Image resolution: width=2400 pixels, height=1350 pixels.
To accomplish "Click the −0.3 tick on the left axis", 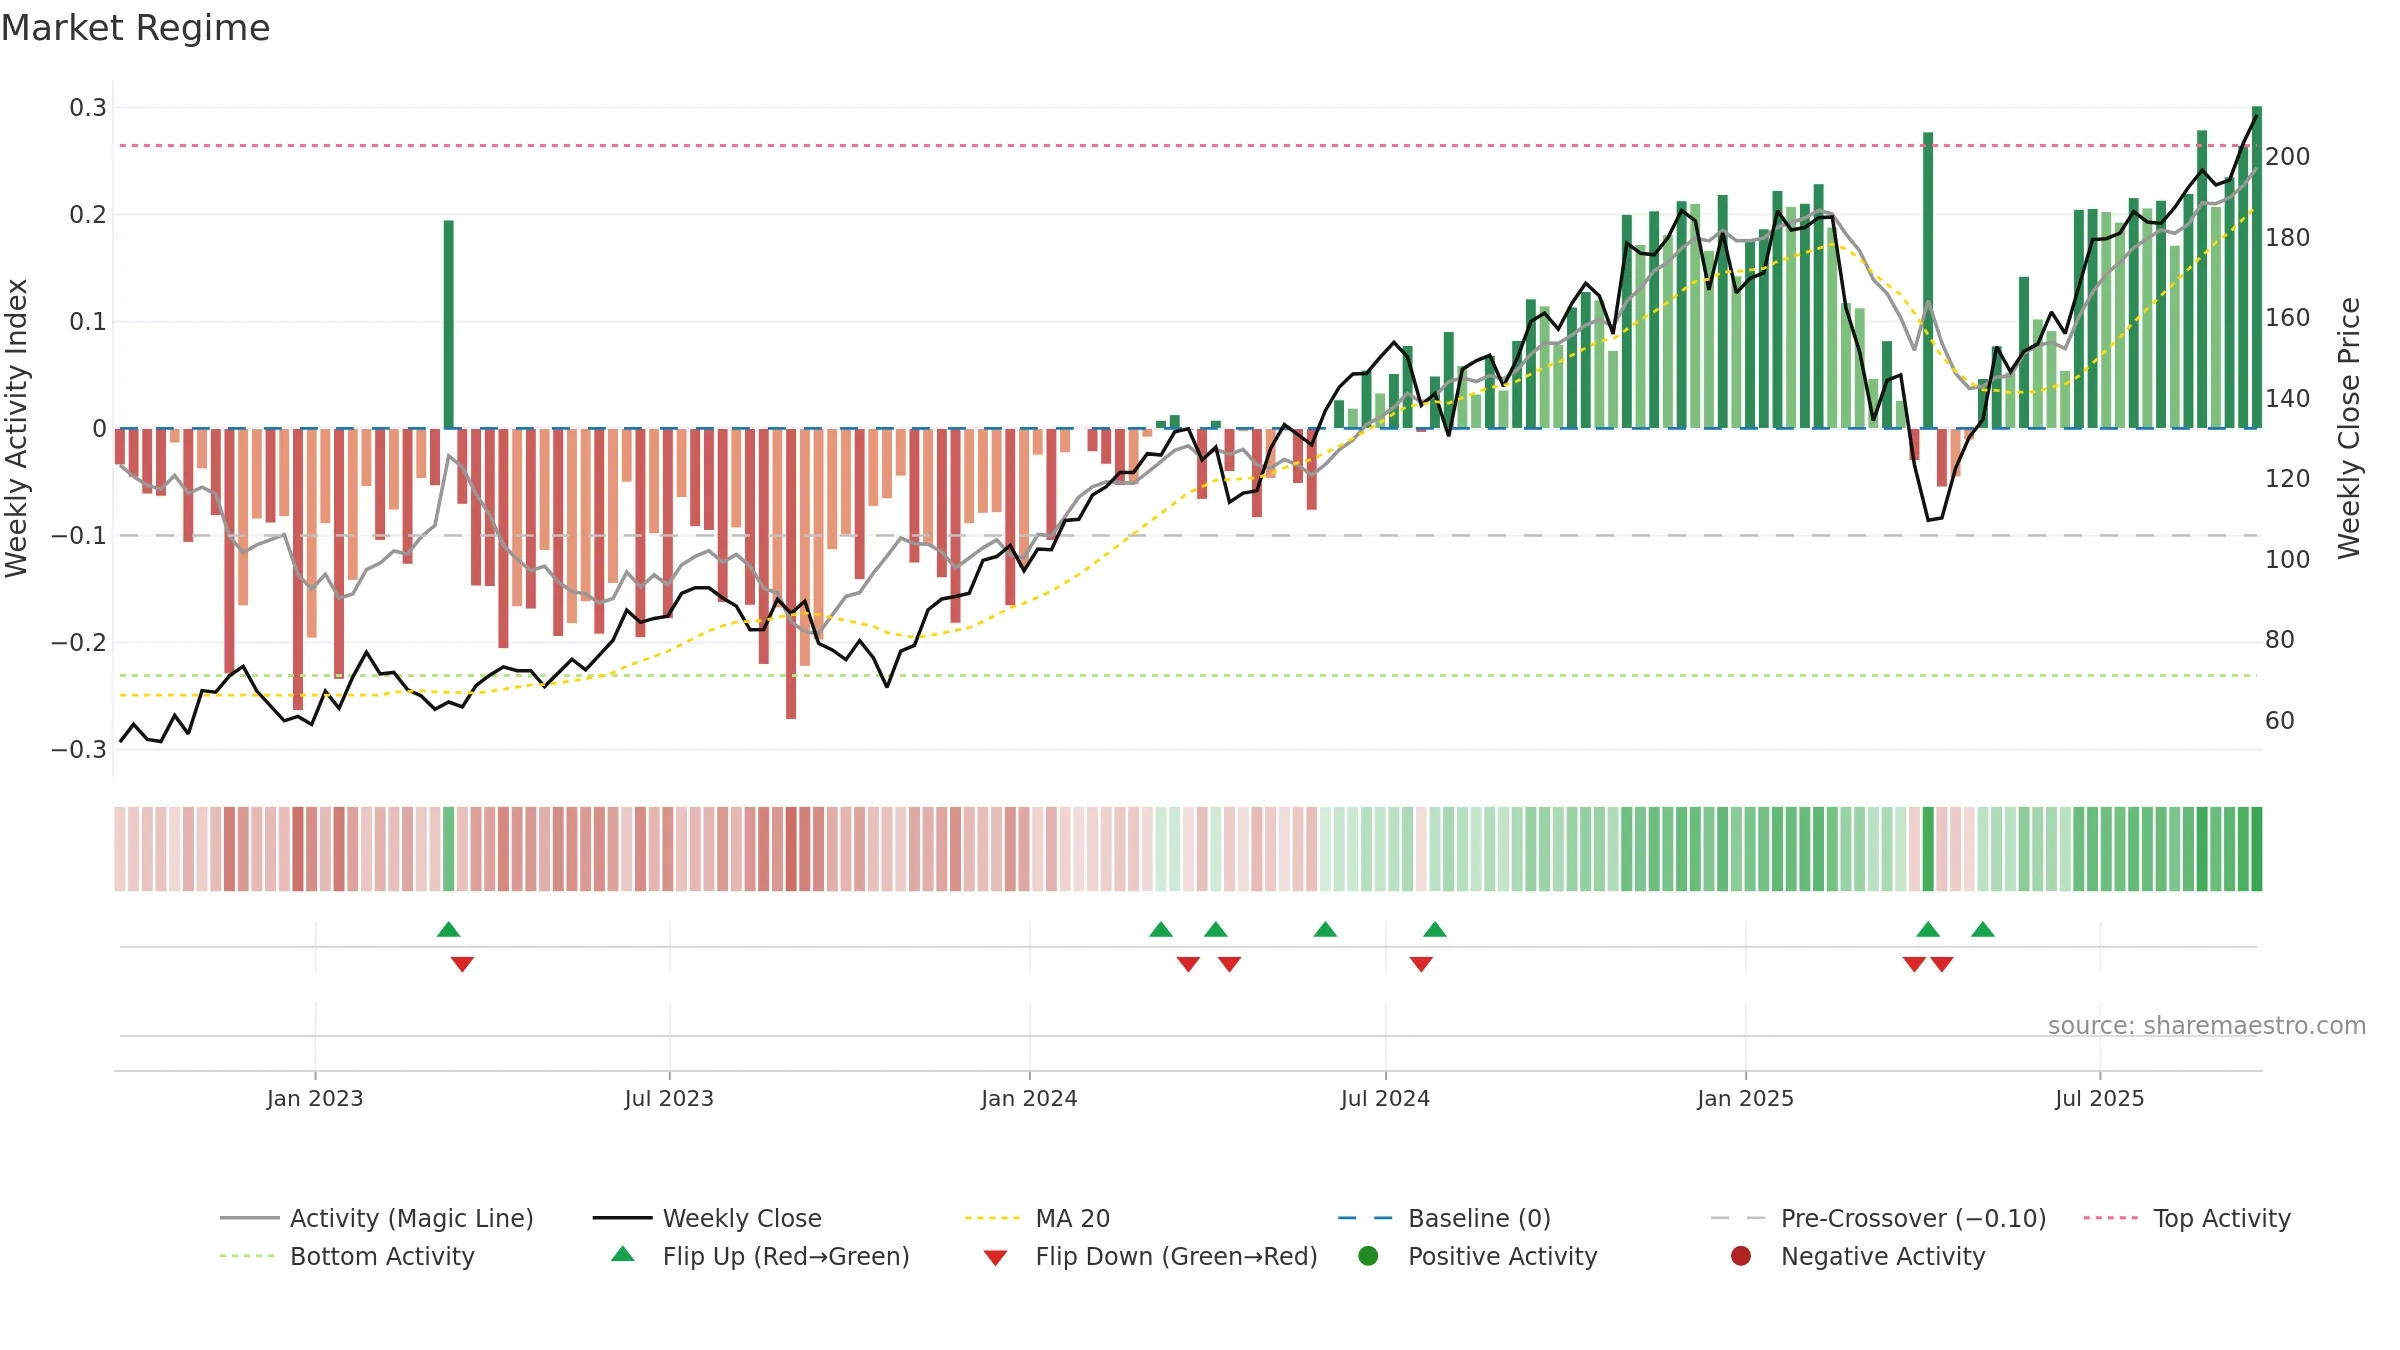I will [x=79, y=749].
